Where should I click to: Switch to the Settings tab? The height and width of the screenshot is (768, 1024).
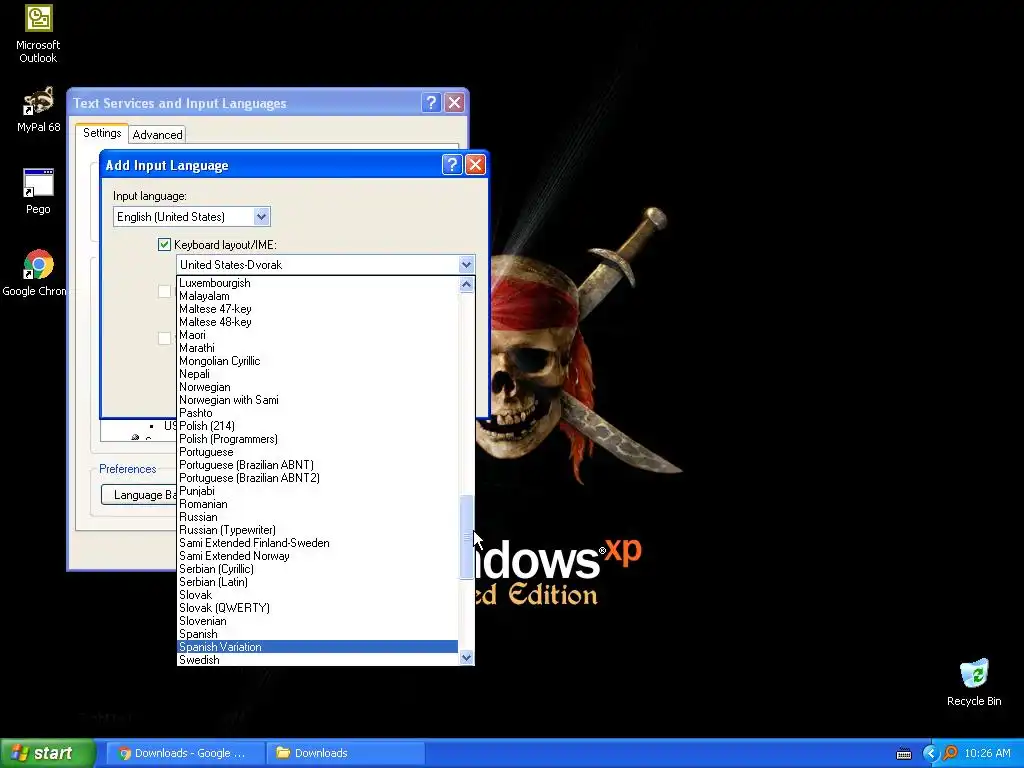(102, 133)
